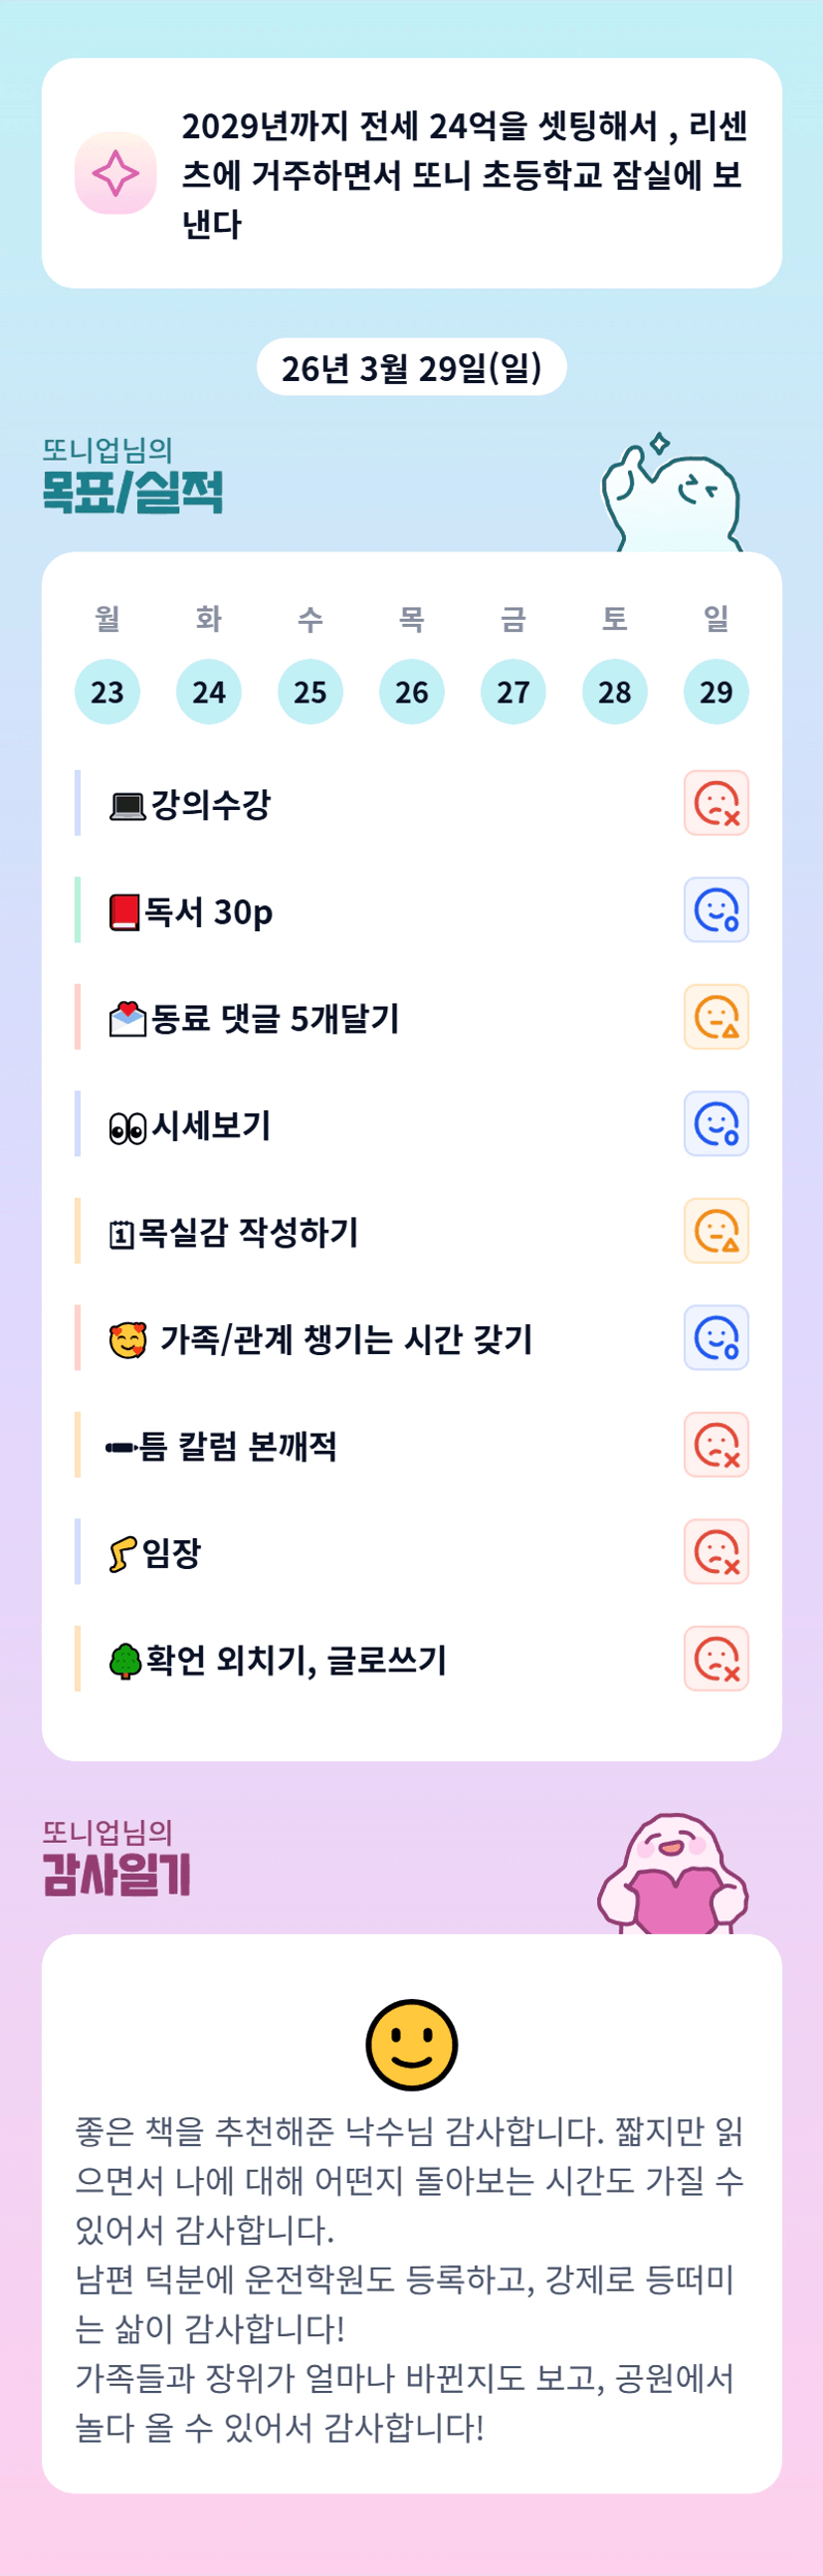Click the sad face status for 임장

pos(716,1552)
